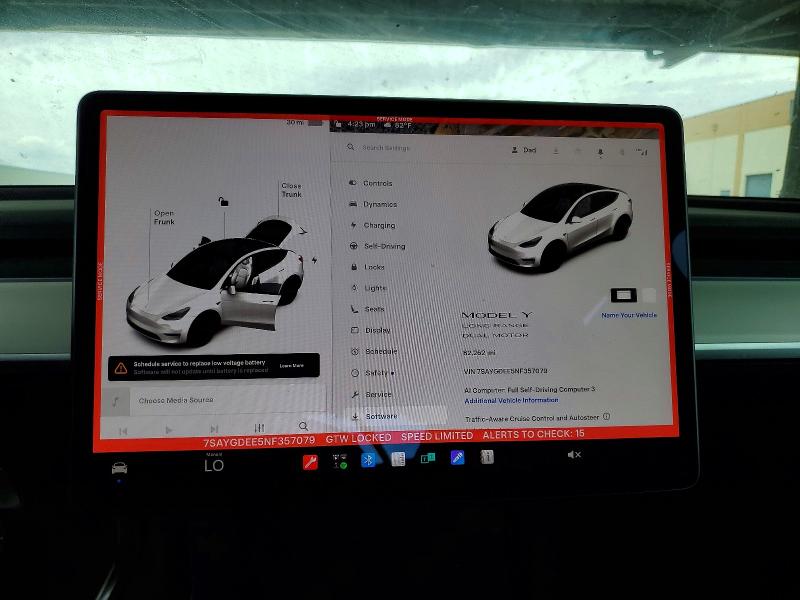The height and width of the screenshot is (600, 800).
Task: Select the Software settings menu
Action: tap(397, 416)
